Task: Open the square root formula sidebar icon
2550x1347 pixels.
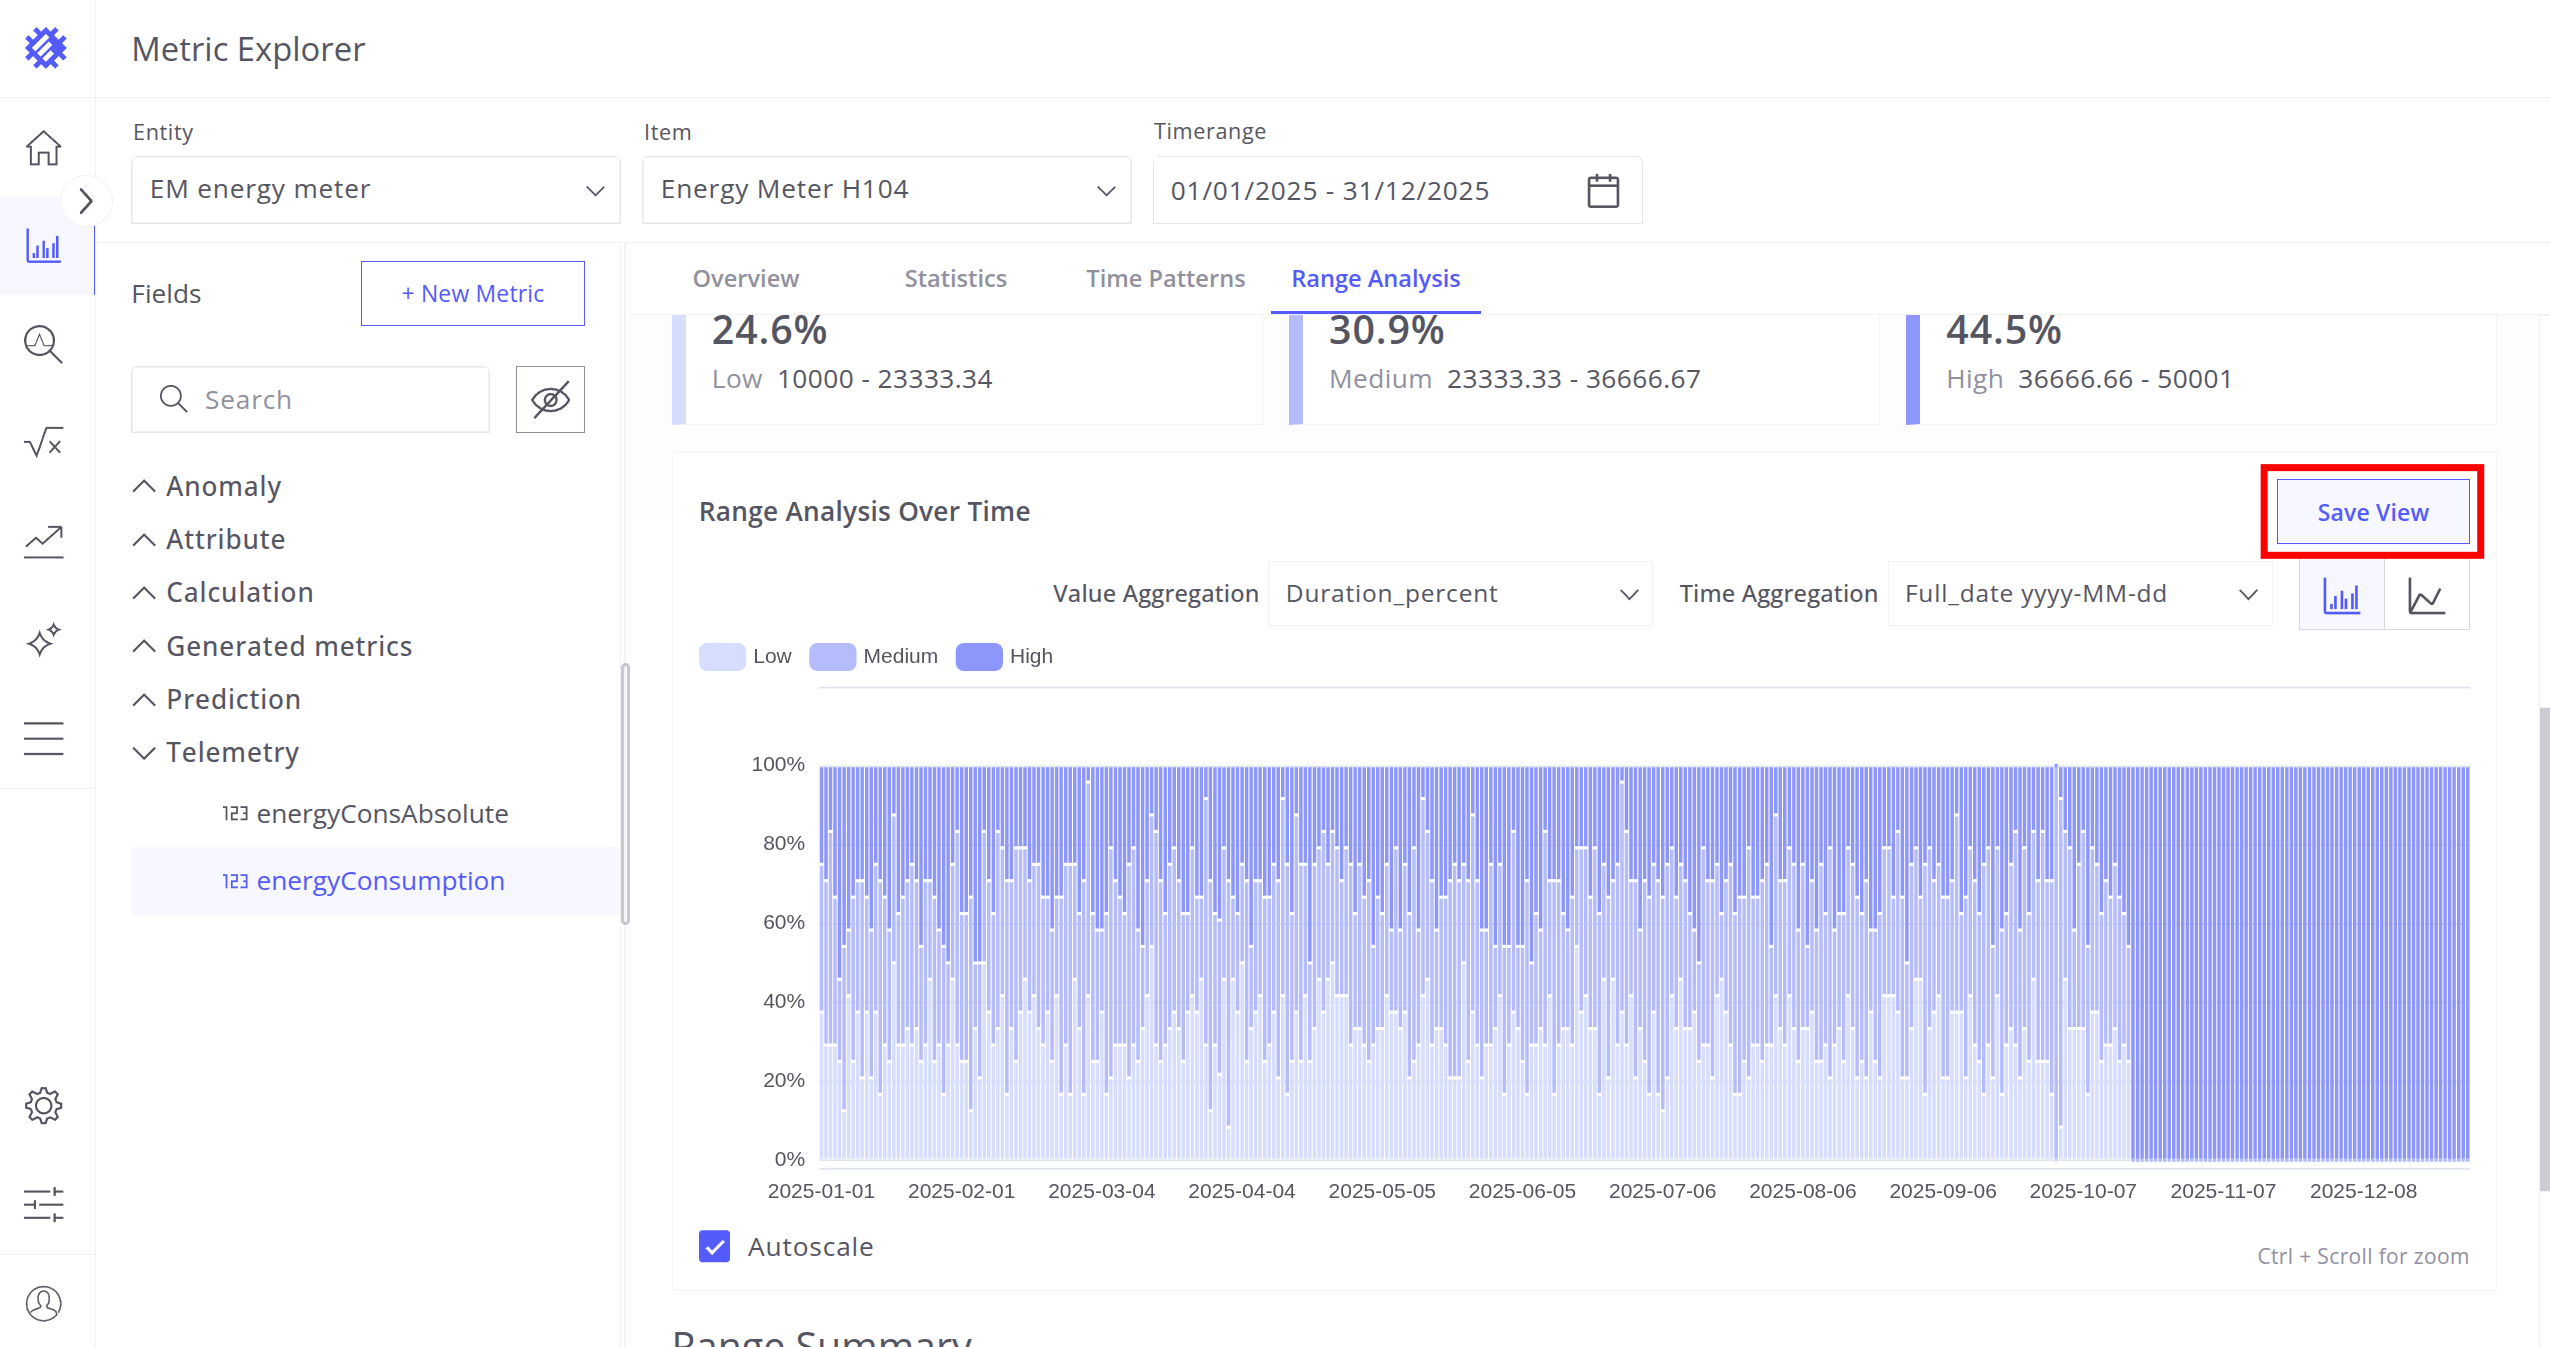Action: click(x=43, y=442)
